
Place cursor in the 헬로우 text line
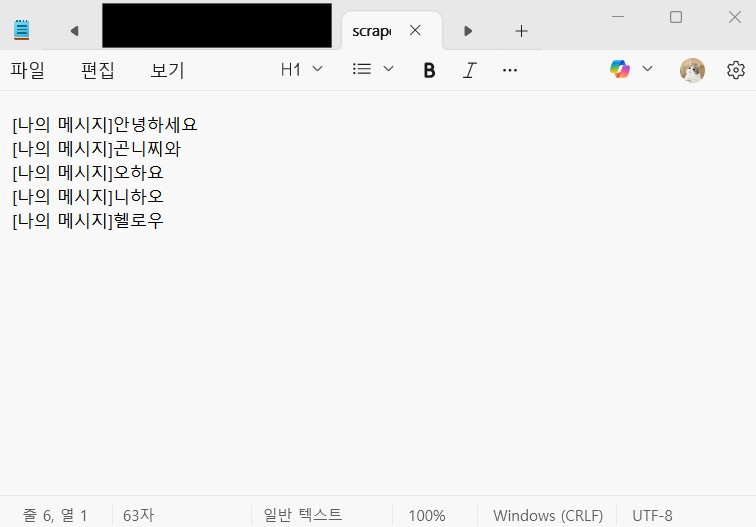click(139, 221)
